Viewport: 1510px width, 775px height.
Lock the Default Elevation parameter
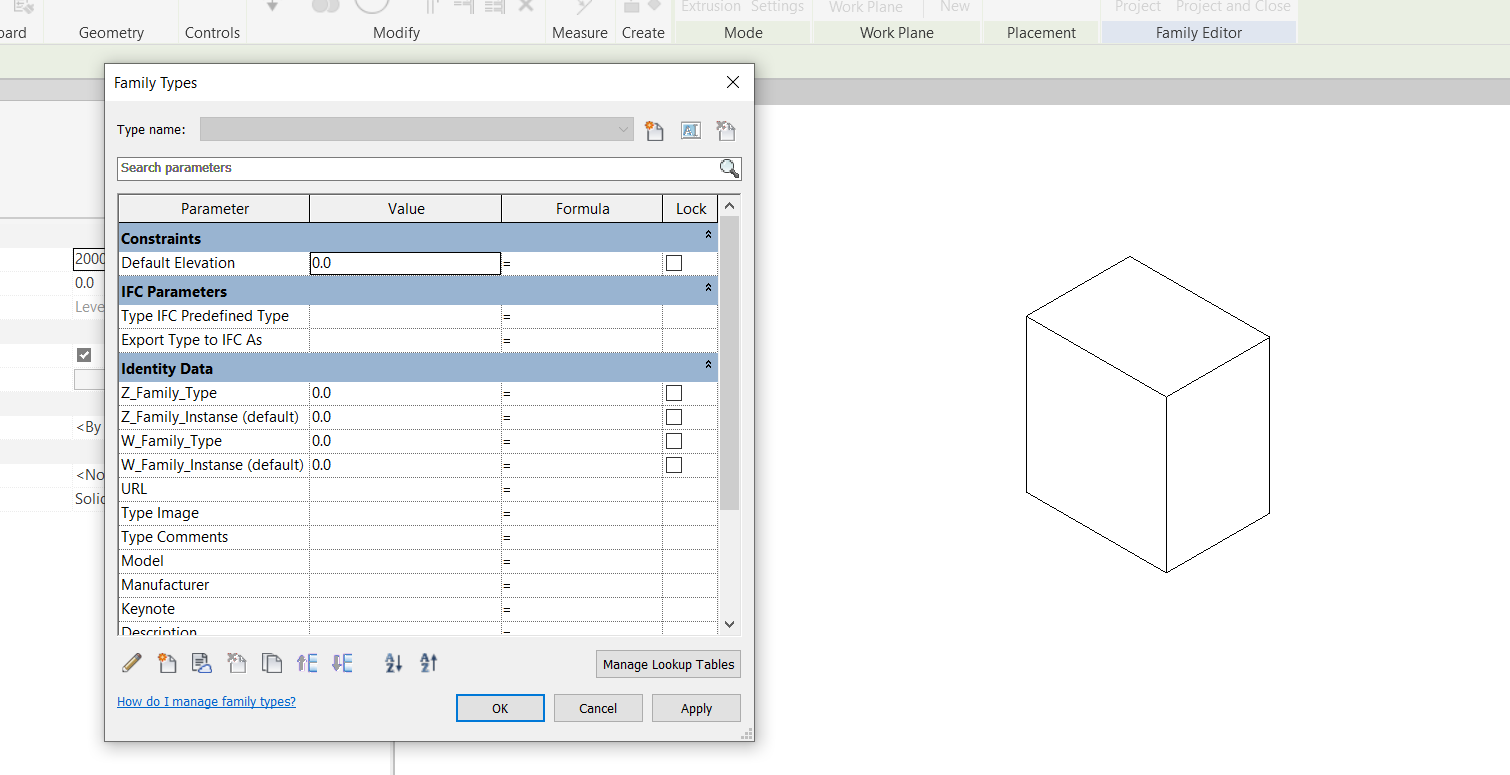pos(673,262)
